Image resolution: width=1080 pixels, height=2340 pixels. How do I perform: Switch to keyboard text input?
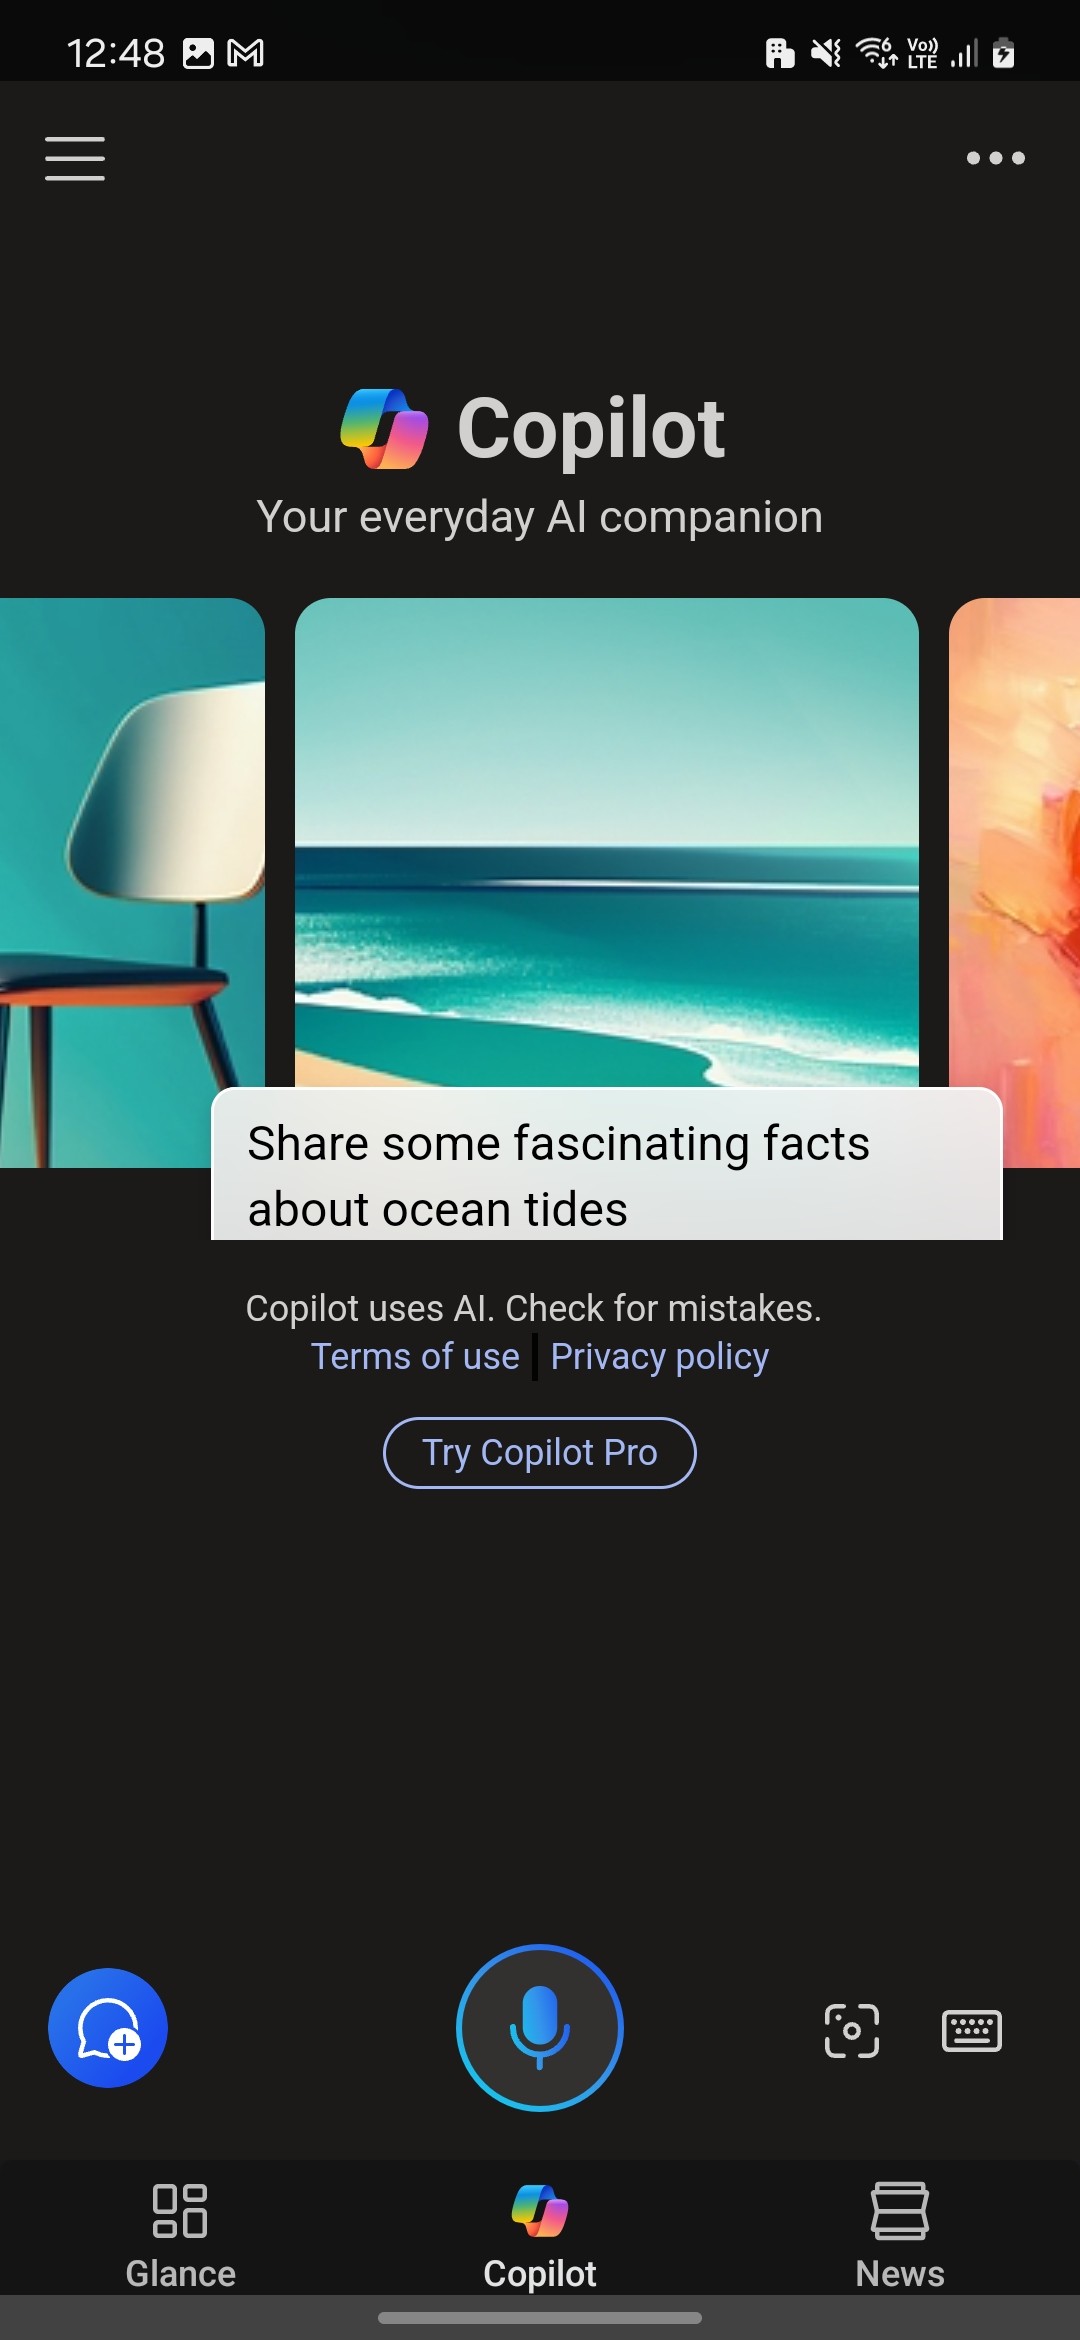972,2031
